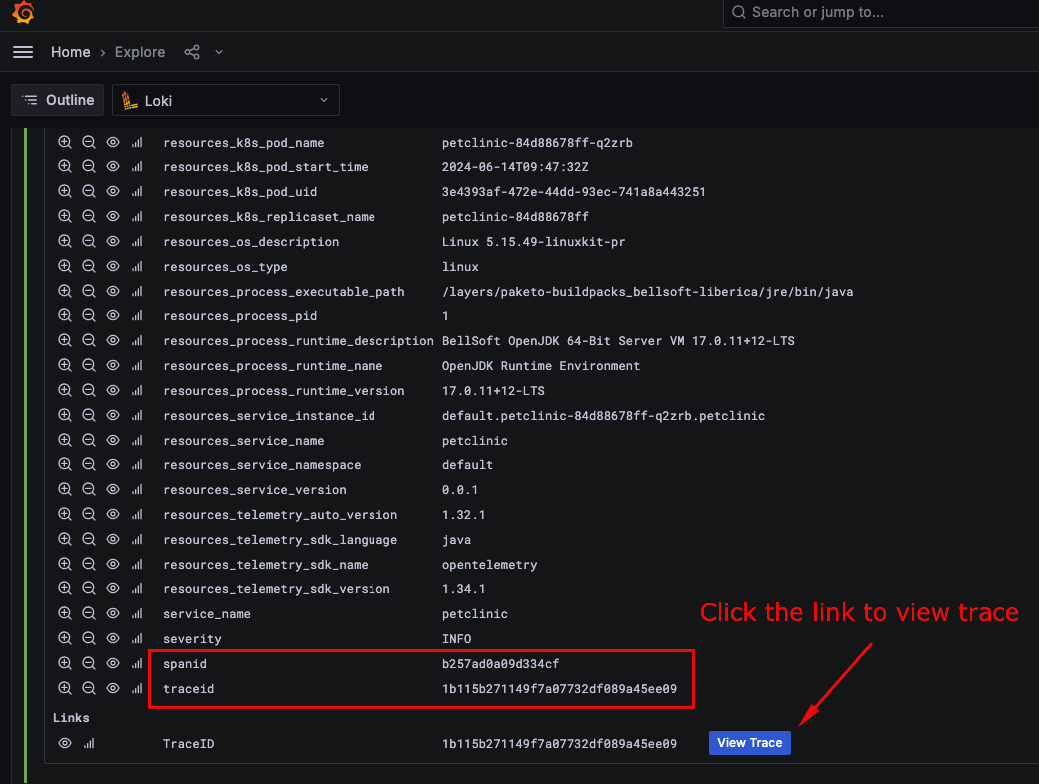This screenshot has height=784, width=1039.
Task: Expand the chevron next to share icon
Action: pos(219,52)
